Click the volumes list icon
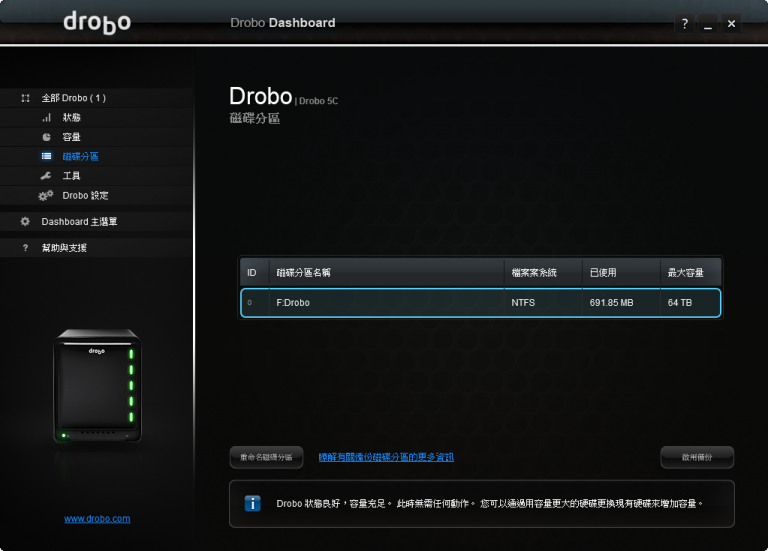Image resolution: width=768 pixels, height=551 pixels. pos(47,156)
